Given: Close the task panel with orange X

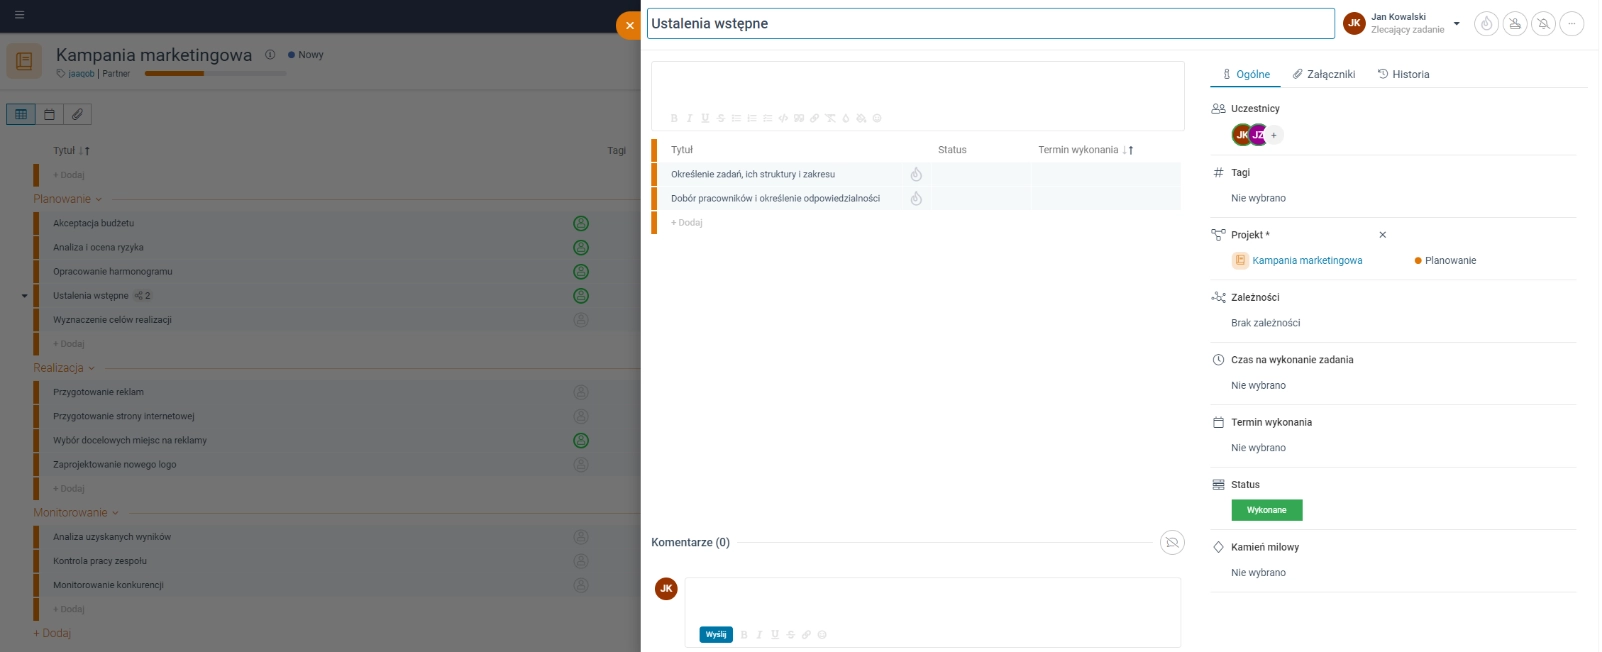Looking at the screenshot, I should [x=629, y=25].
